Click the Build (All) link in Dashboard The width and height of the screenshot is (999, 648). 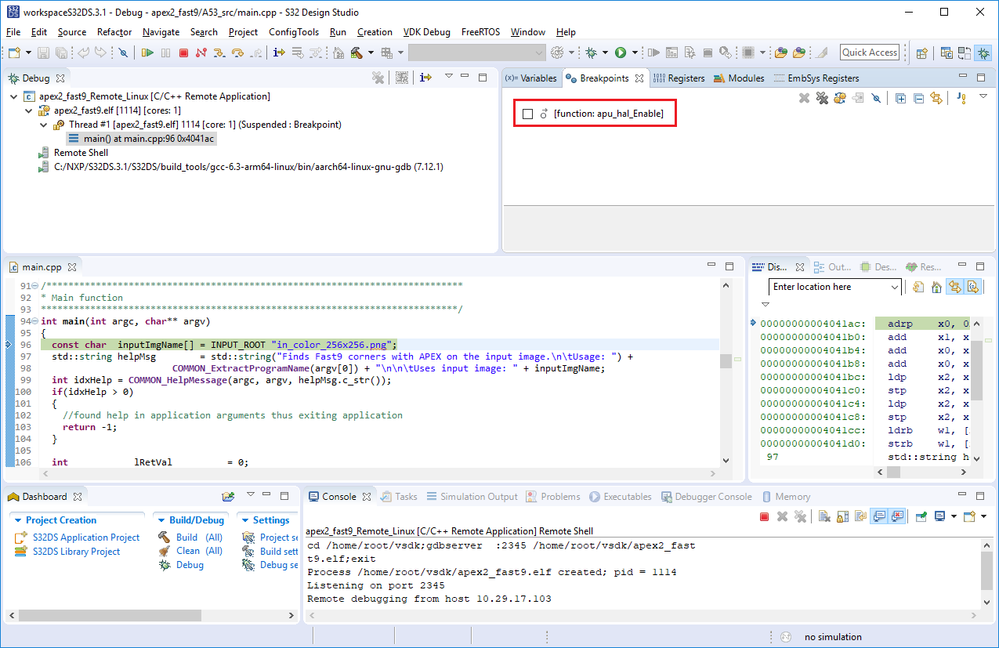[199, 538]
